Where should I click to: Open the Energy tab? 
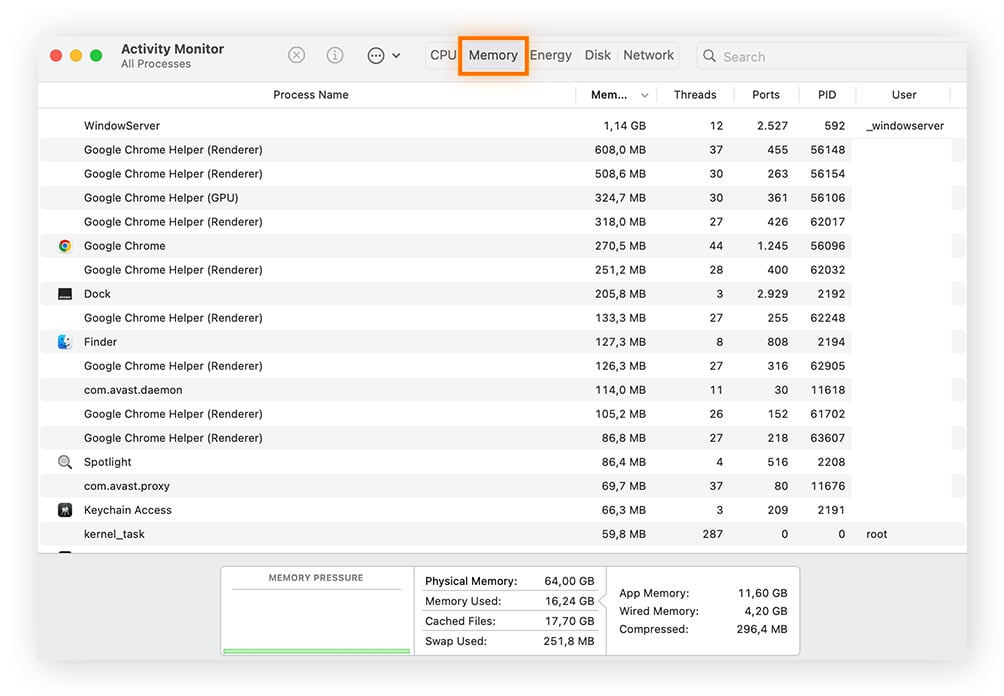pos(550,55)
